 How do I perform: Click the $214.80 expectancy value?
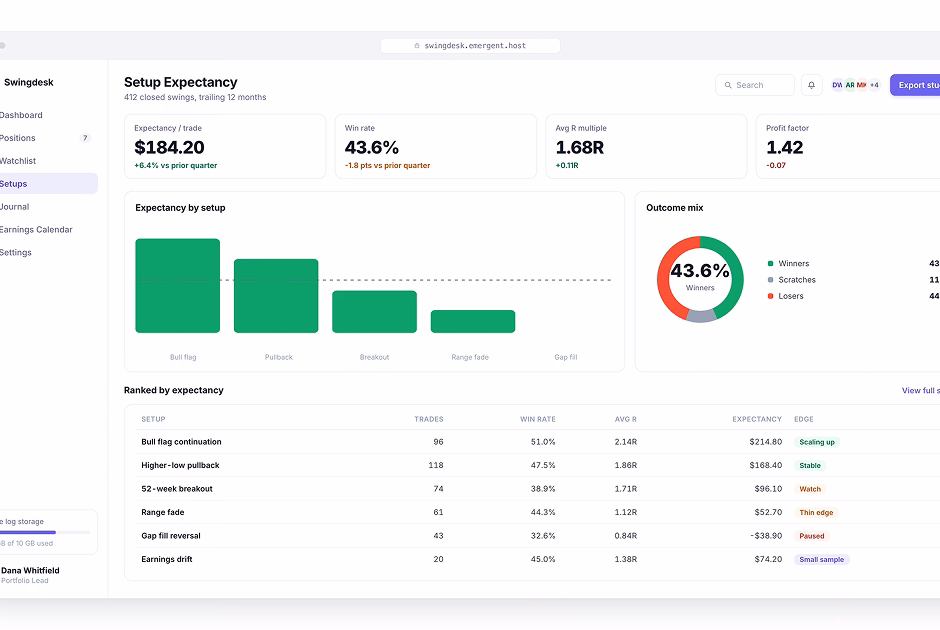point(766,442)
